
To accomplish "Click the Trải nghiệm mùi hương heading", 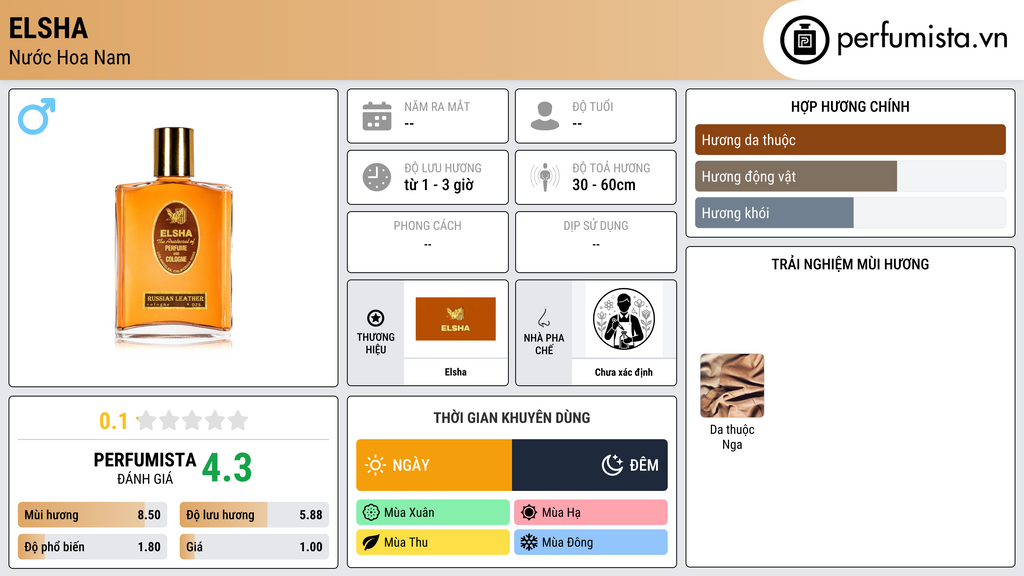I will pyautogui.click(x=850, y=264).
